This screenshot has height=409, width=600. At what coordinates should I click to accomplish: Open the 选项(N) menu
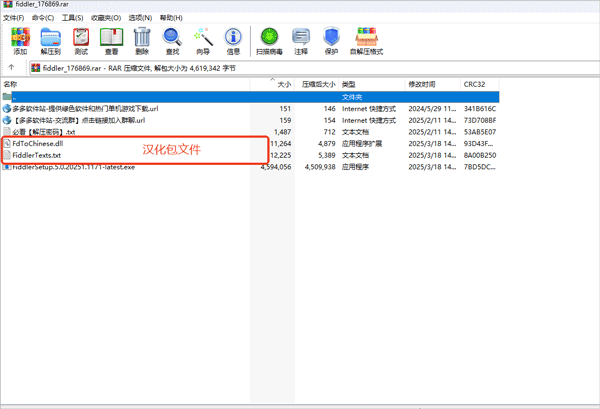point(141,17)
